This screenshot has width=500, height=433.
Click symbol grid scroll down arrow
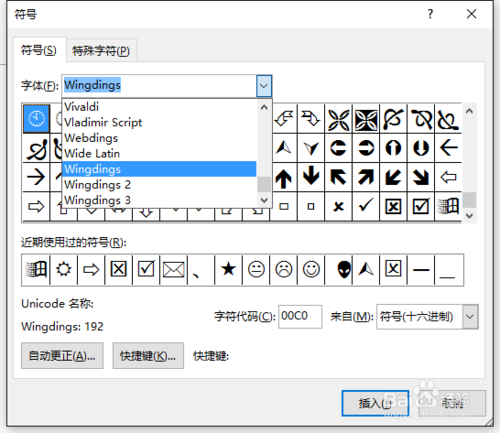pyautogui.click(x=469, y=215)
